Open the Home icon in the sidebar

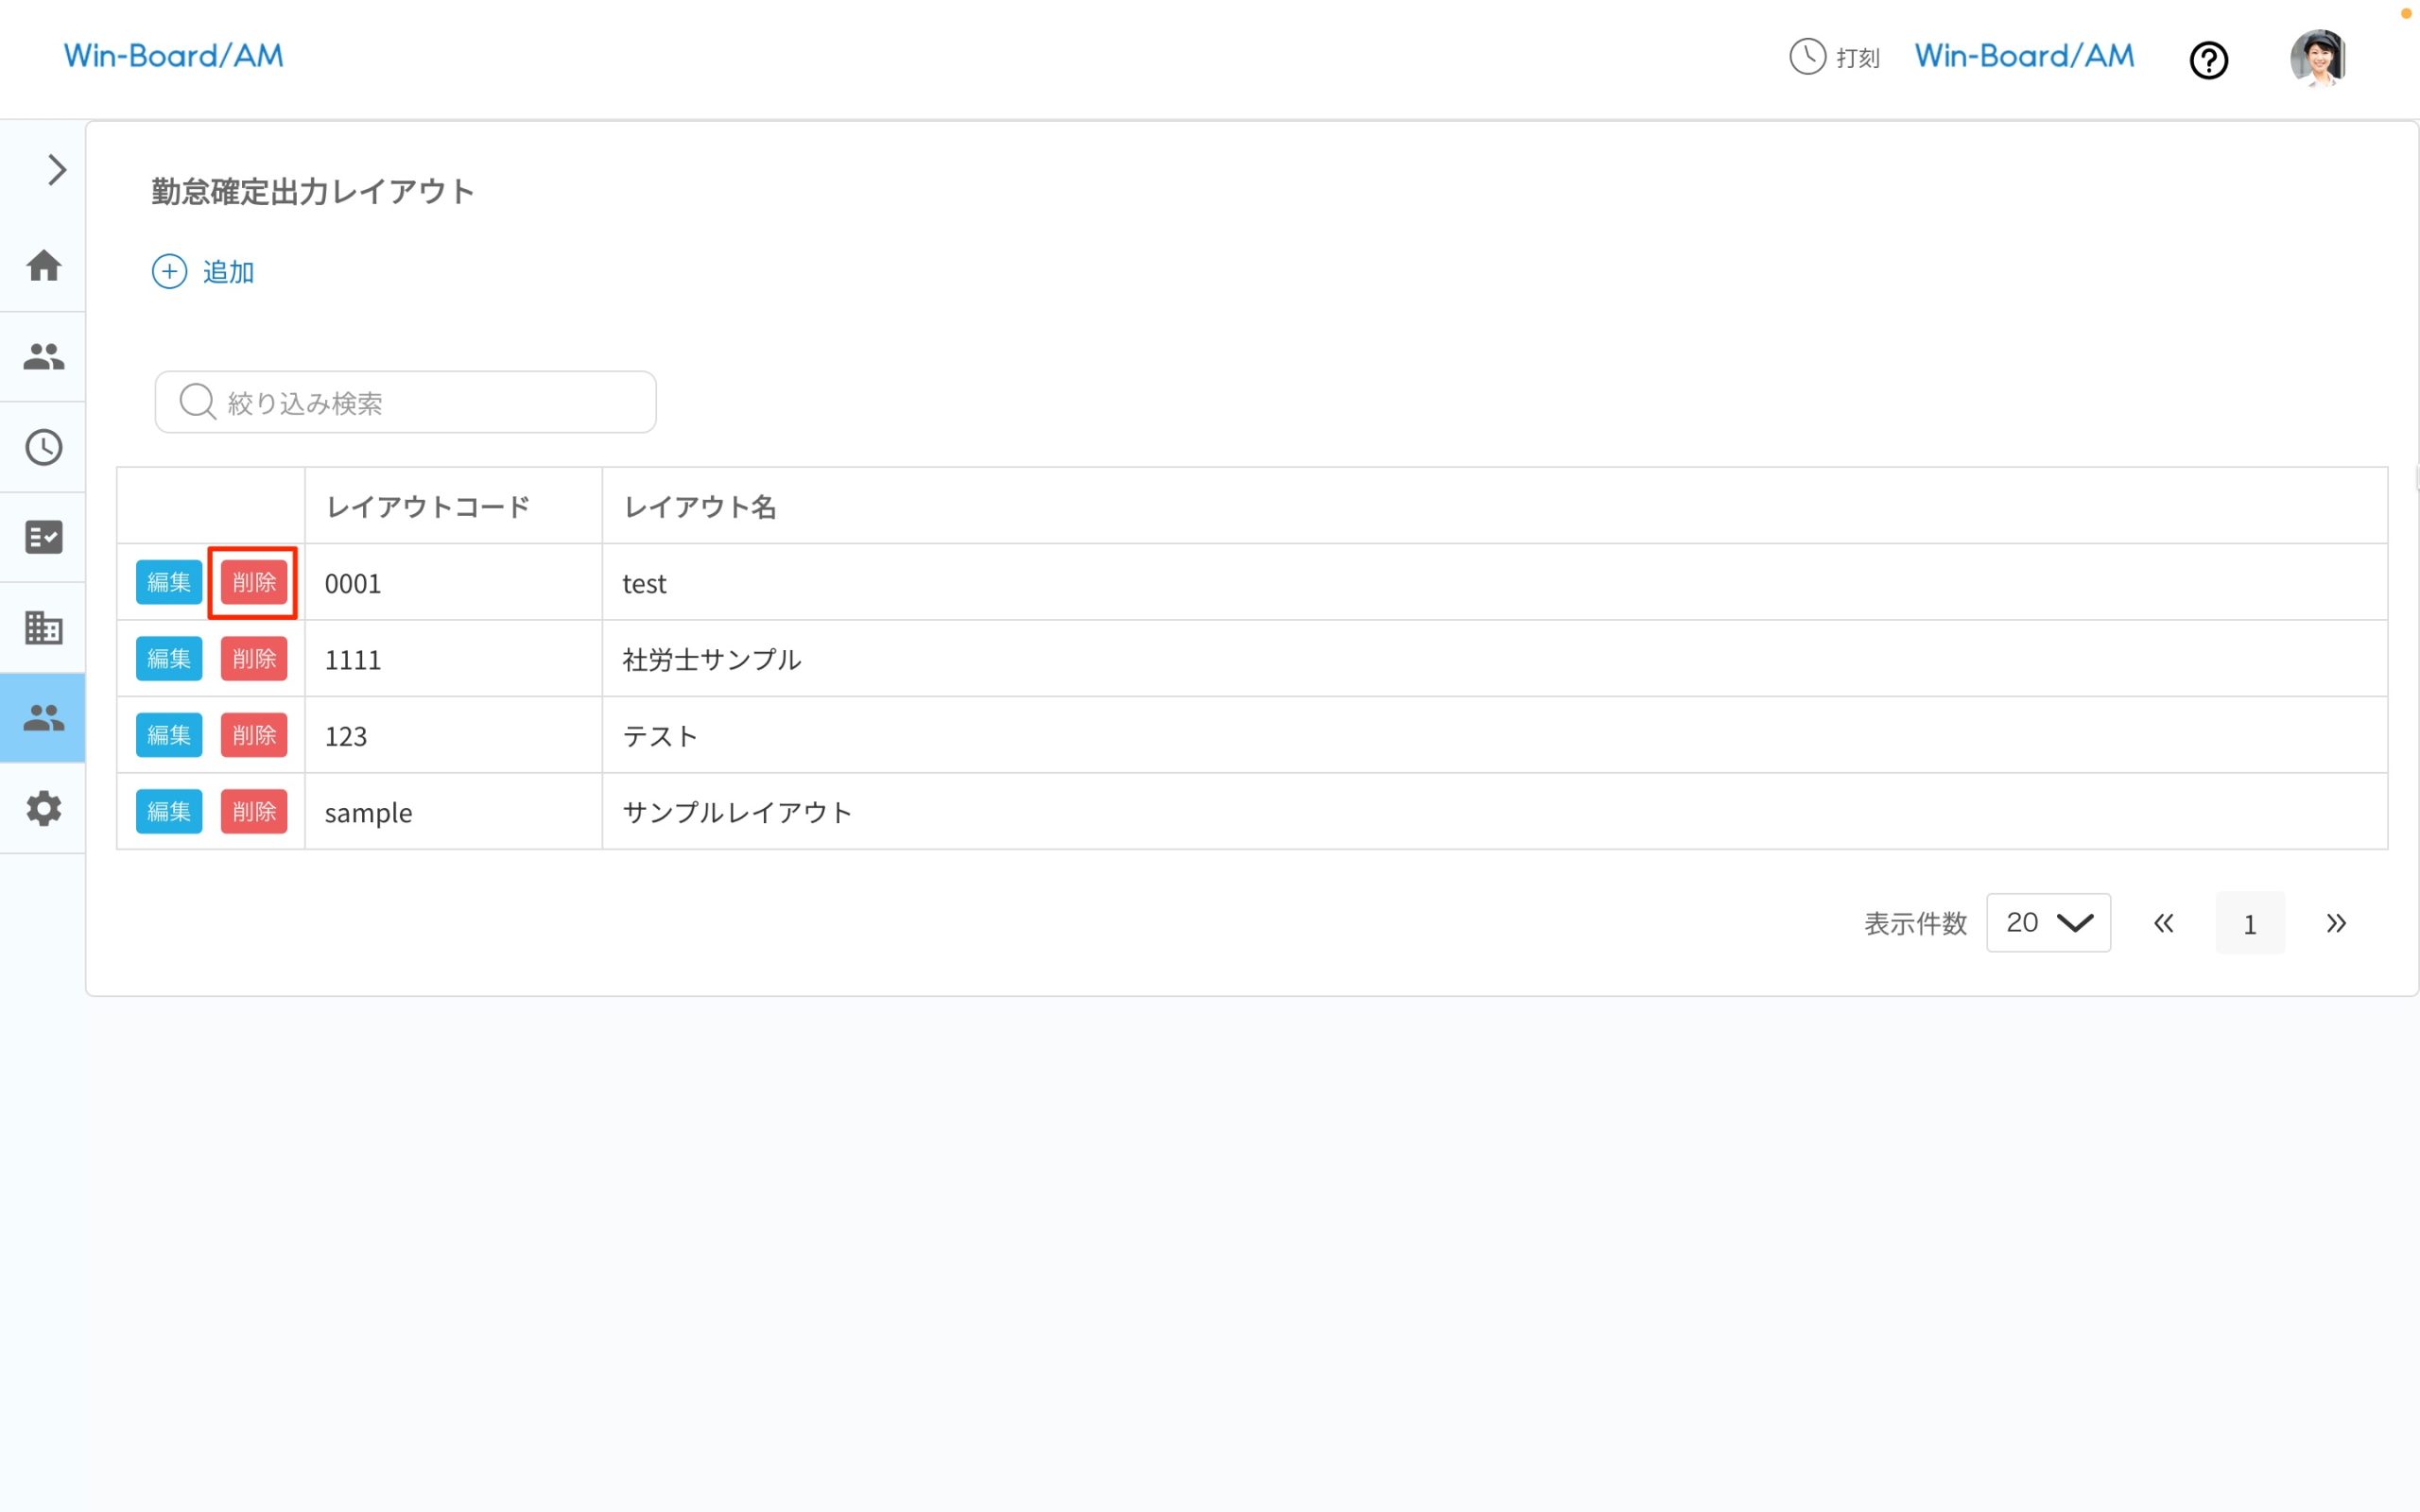point(43,266)
